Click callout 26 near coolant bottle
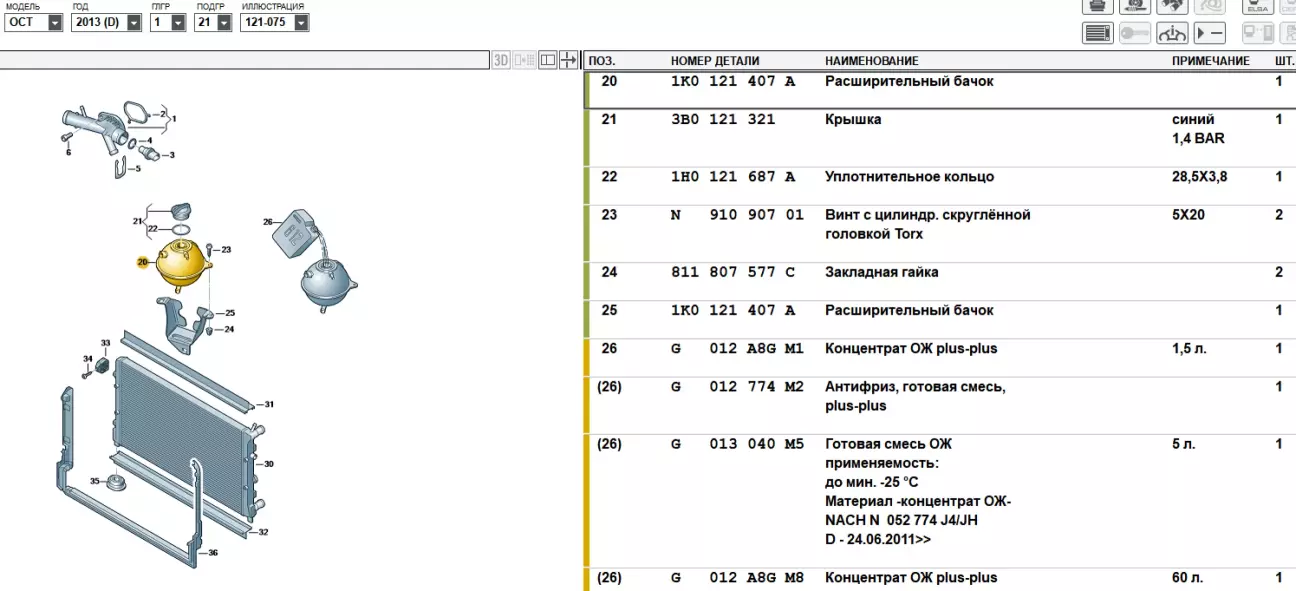 (x=267, y=221)
